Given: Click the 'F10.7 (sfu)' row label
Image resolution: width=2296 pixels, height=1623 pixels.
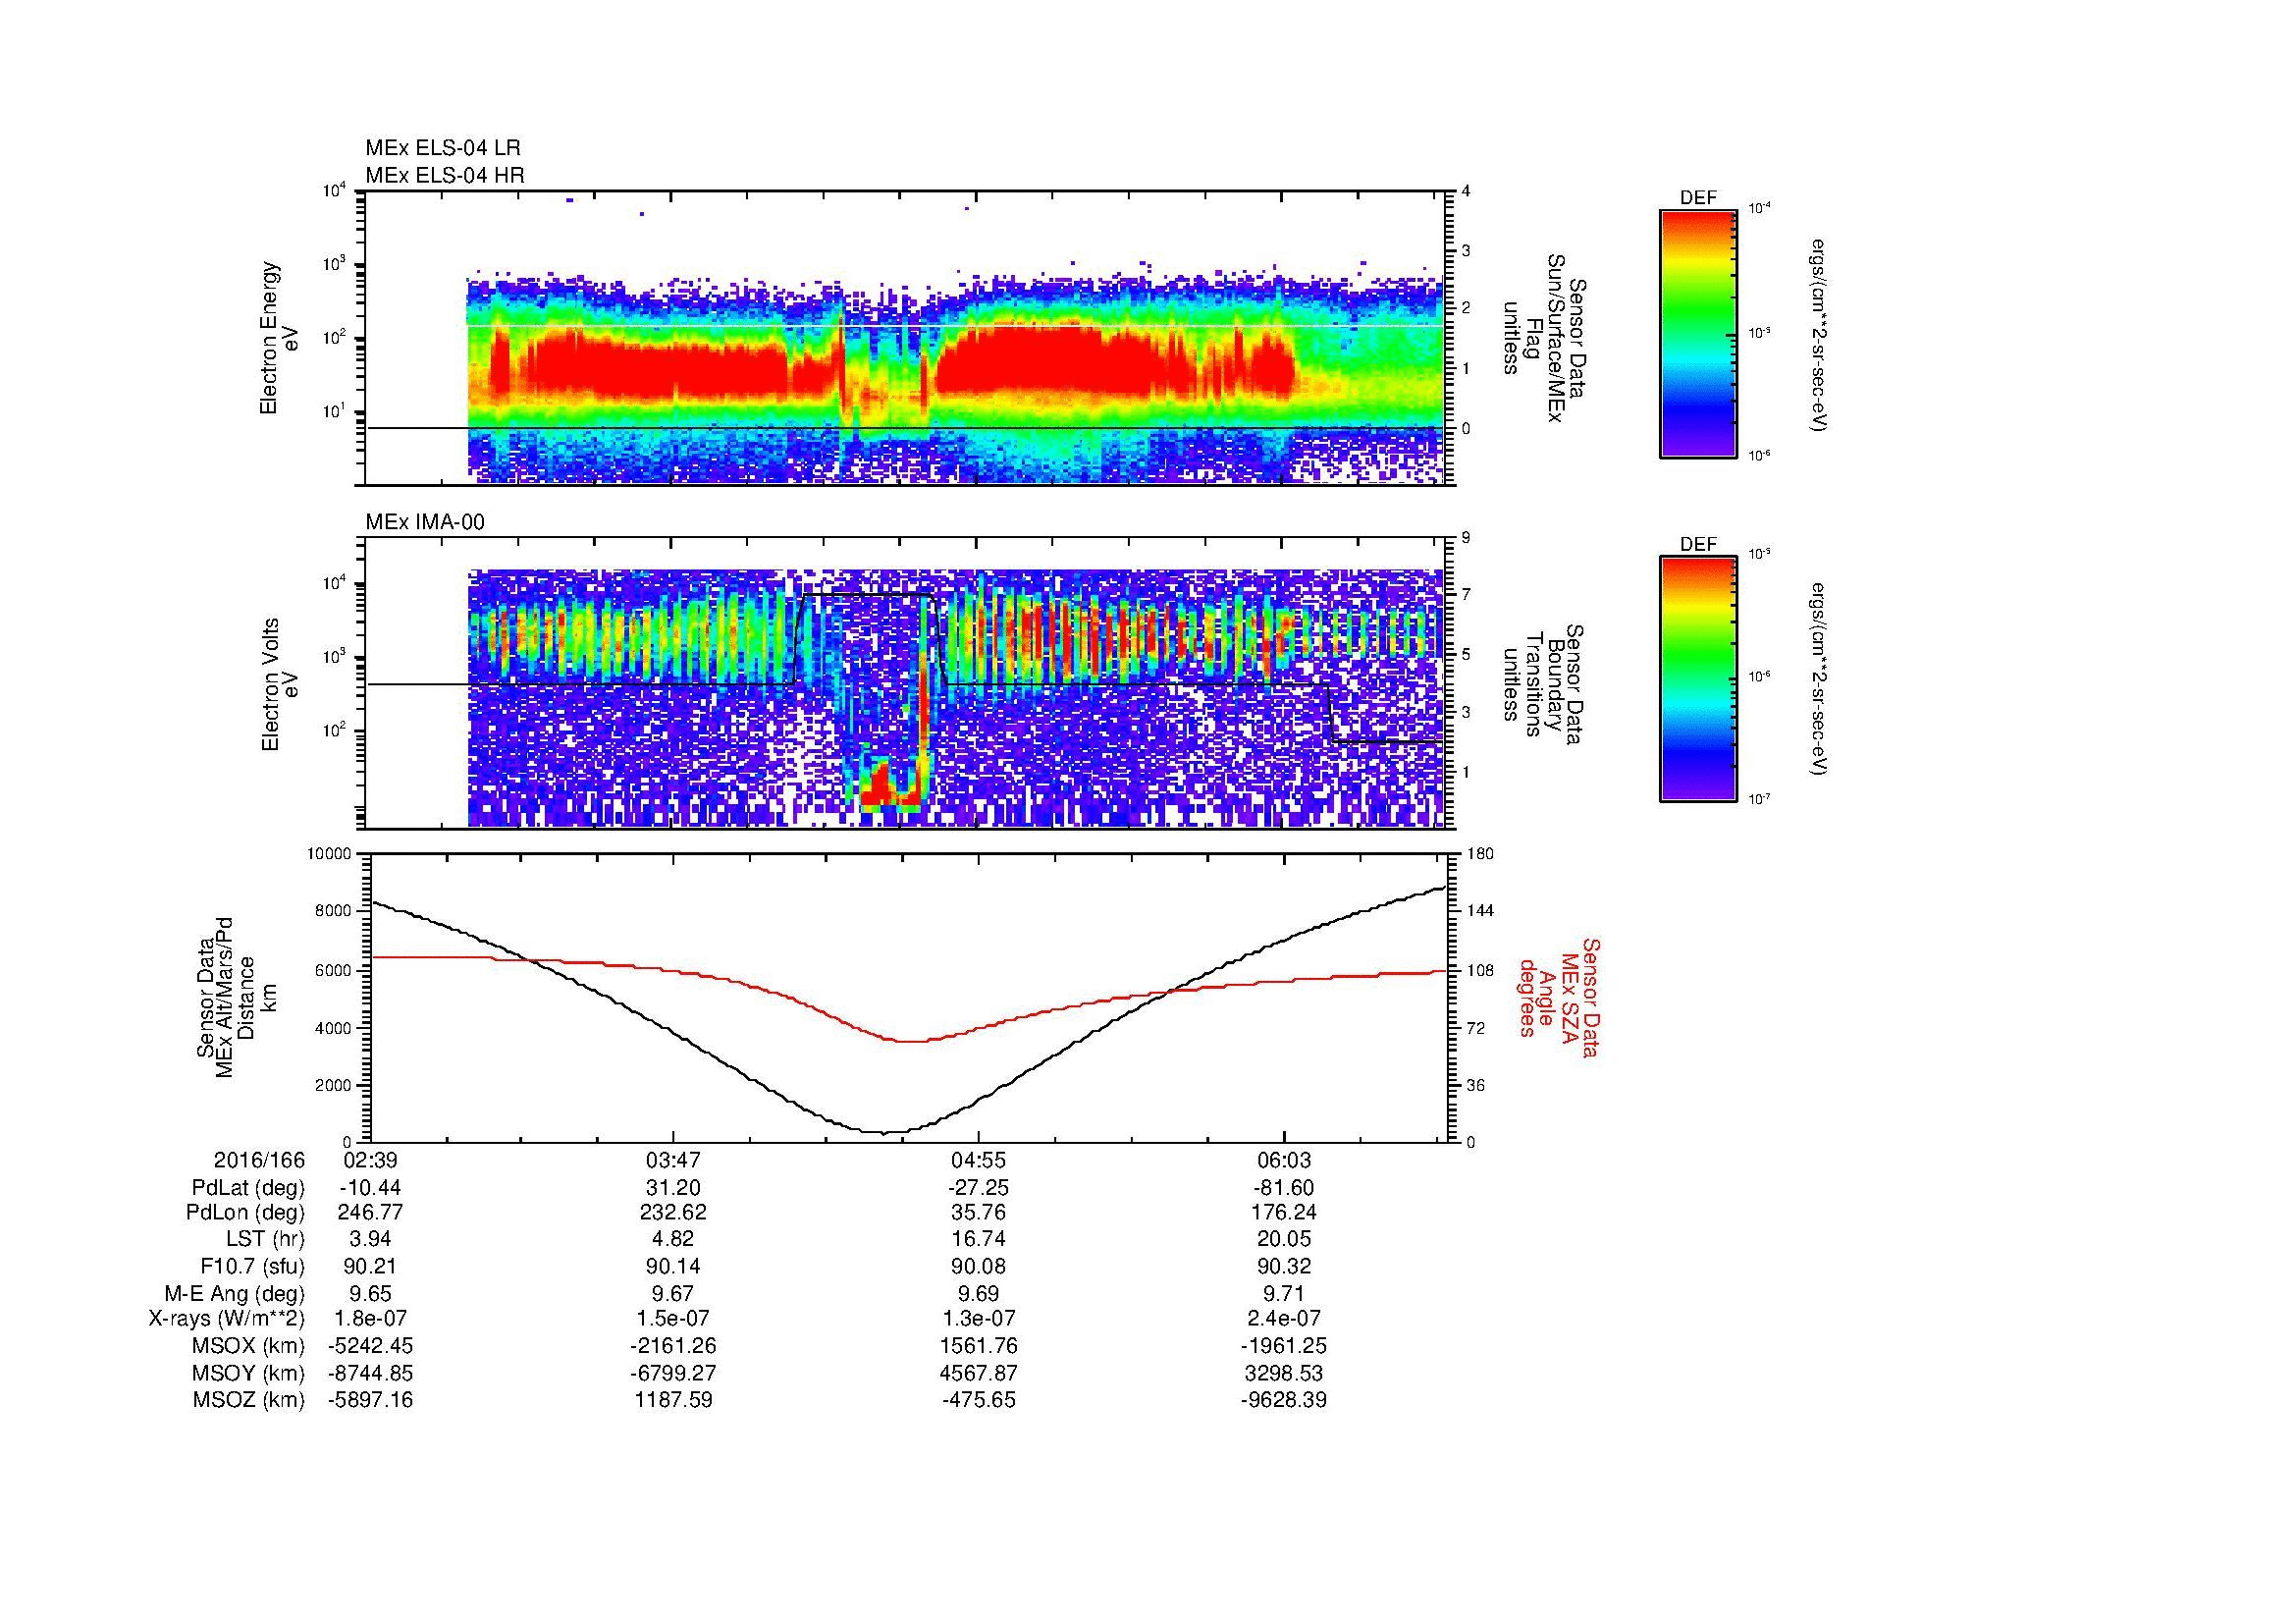Looking at the screenshot, I should click(252, 1266).
